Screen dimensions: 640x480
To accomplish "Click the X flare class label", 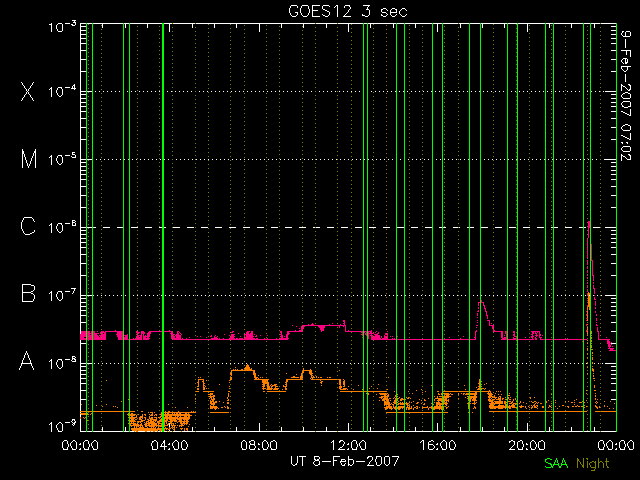I will (x=28, y=91).
